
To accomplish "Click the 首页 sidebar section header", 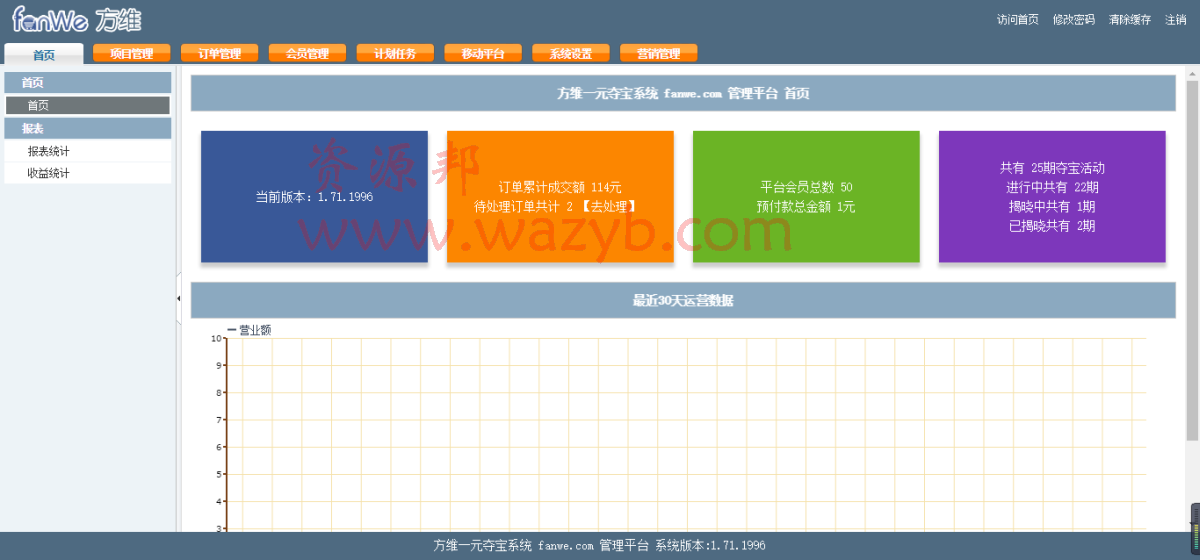I will [x=88, y=82].
